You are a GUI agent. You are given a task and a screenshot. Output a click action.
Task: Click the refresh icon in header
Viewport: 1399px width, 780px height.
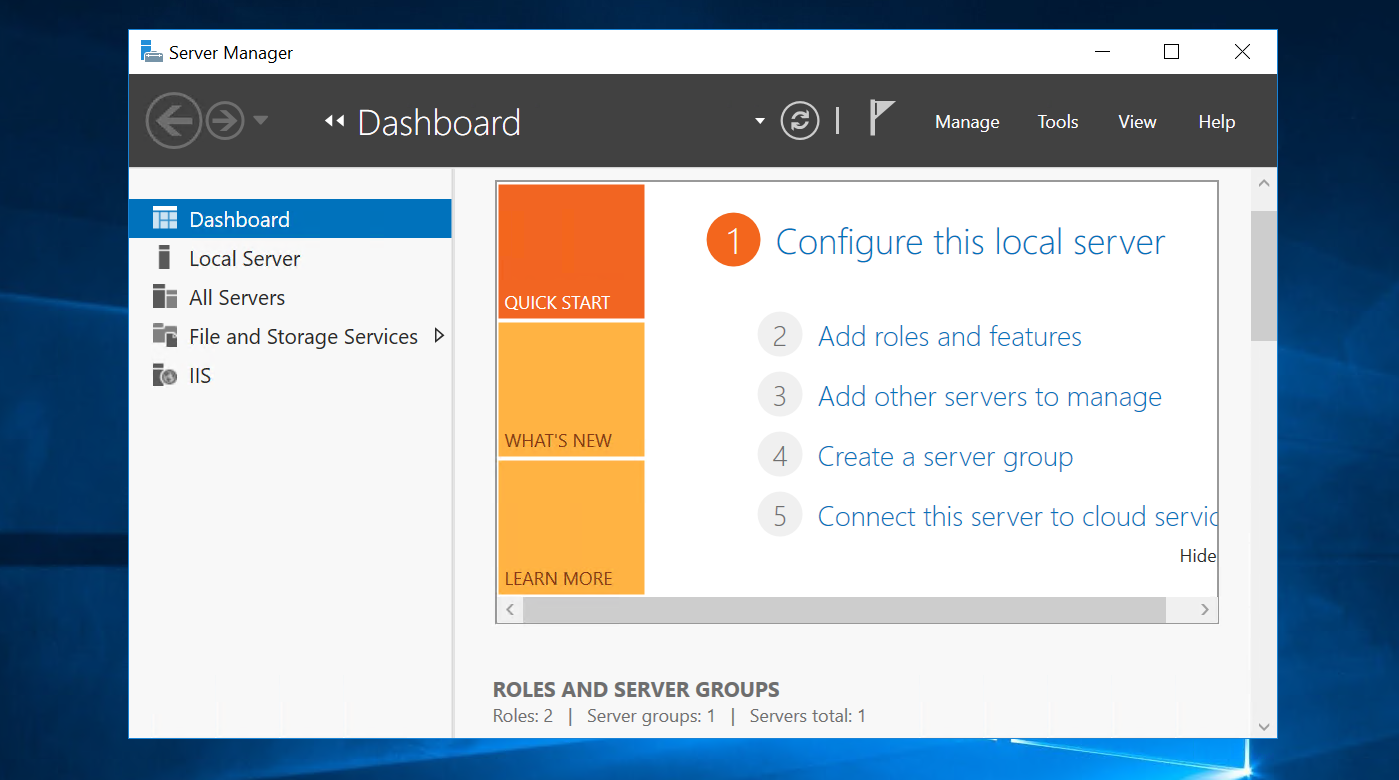[x=800, y=121]
